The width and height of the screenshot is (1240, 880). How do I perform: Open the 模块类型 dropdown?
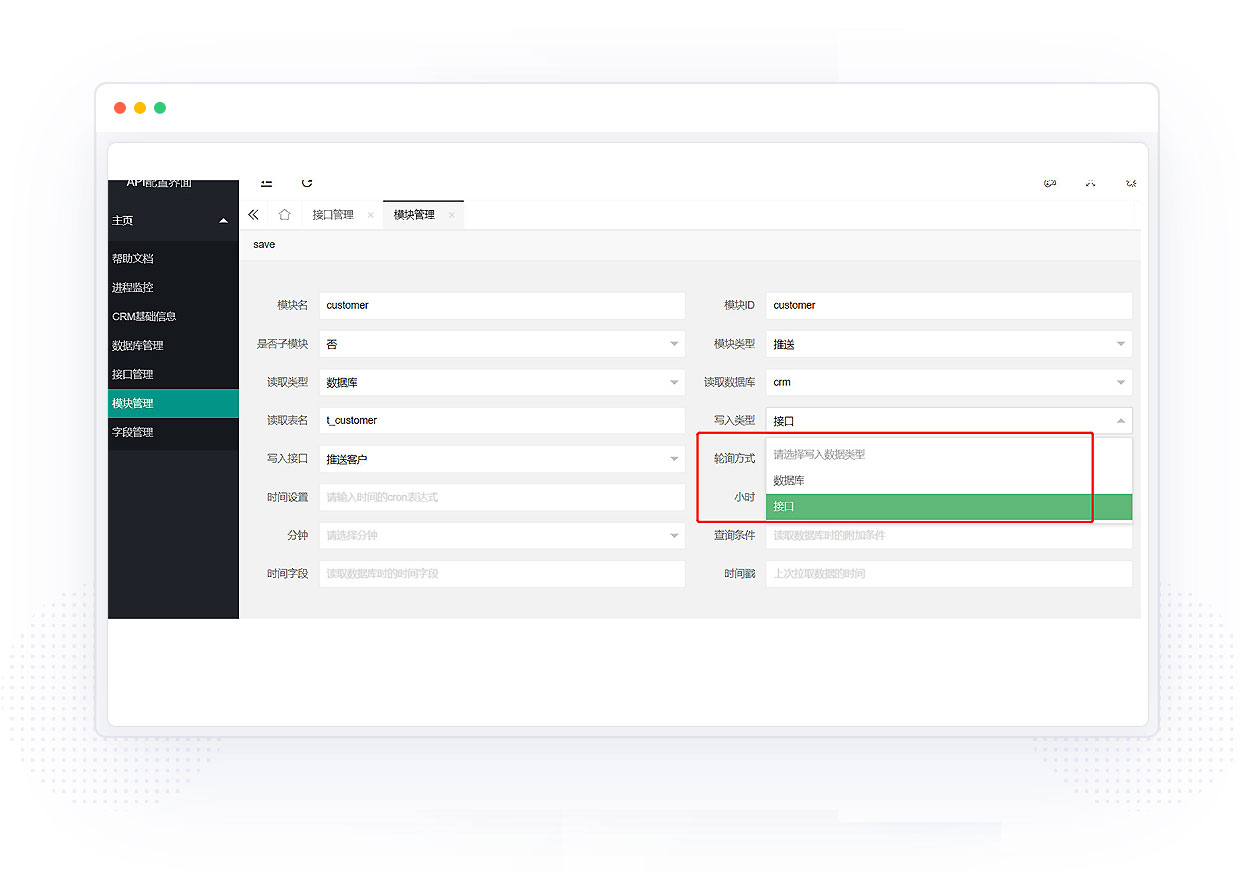(949, 344)
